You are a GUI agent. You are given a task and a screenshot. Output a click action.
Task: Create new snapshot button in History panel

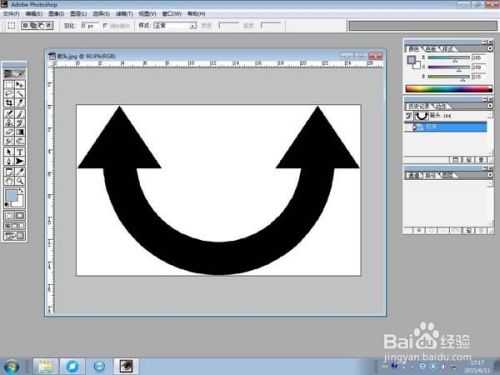(x=468, y=160)
